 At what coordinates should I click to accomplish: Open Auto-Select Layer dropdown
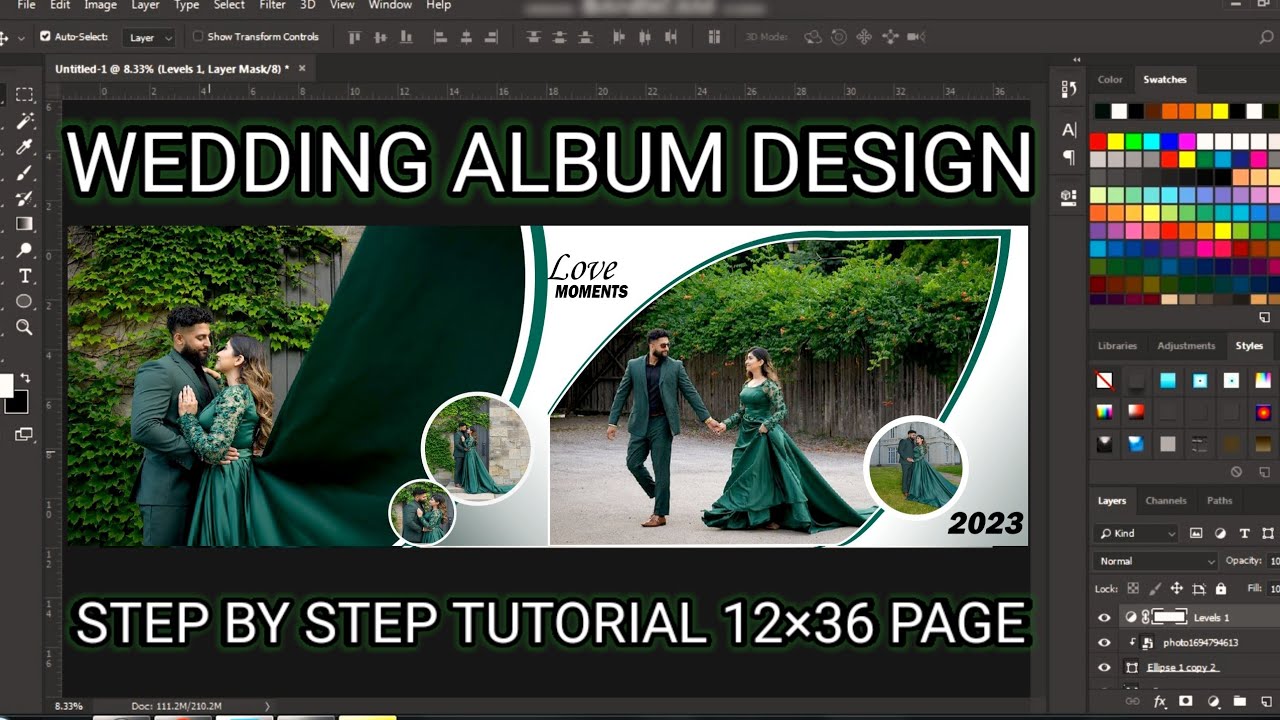pyautogui.click(x=150, y=38)
